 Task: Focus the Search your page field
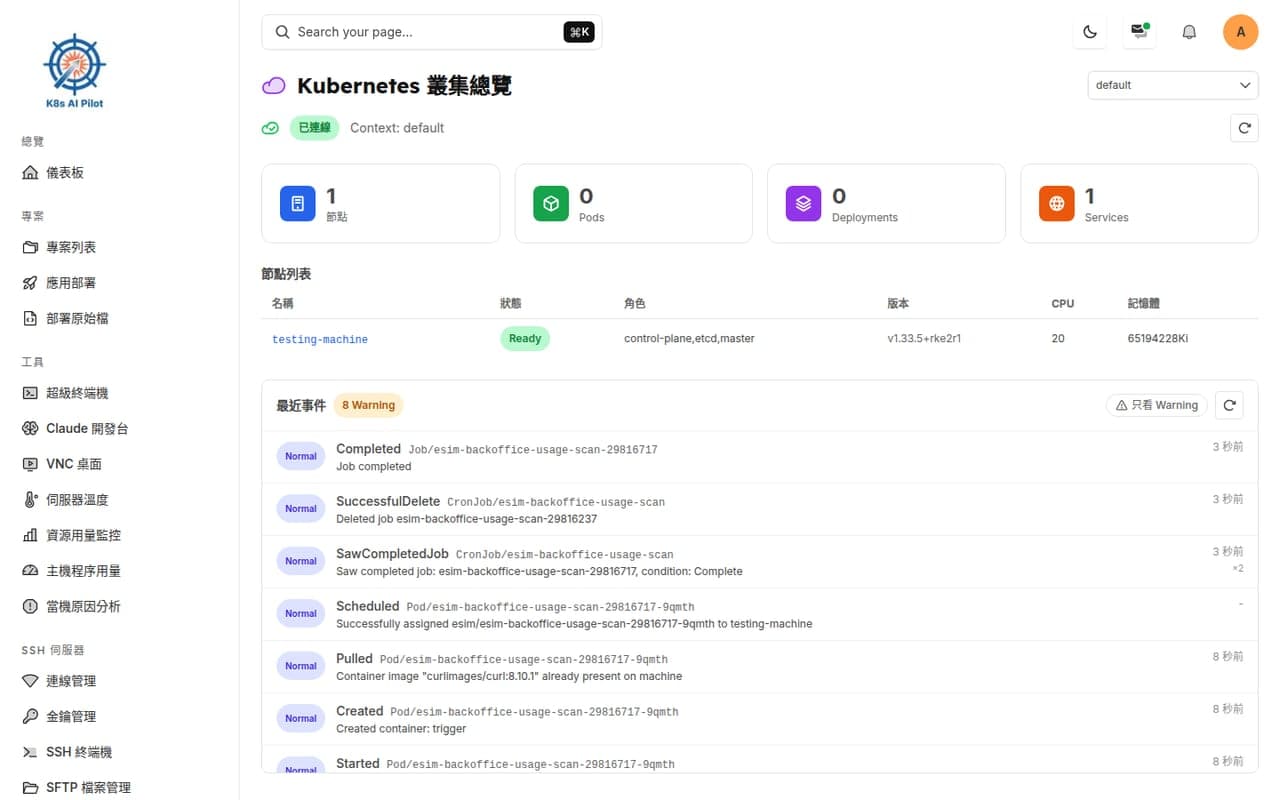[x=432, y=32]
